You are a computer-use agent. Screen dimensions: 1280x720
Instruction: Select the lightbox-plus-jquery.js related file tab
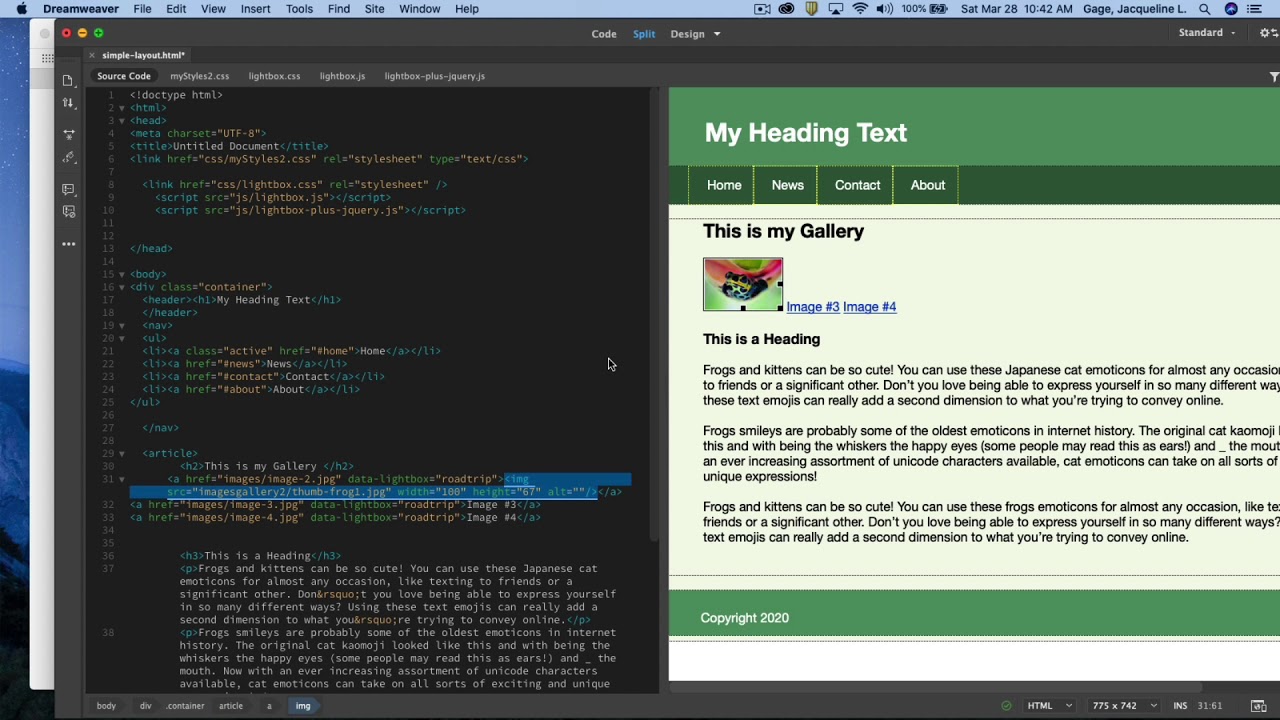tap(434, 76)
